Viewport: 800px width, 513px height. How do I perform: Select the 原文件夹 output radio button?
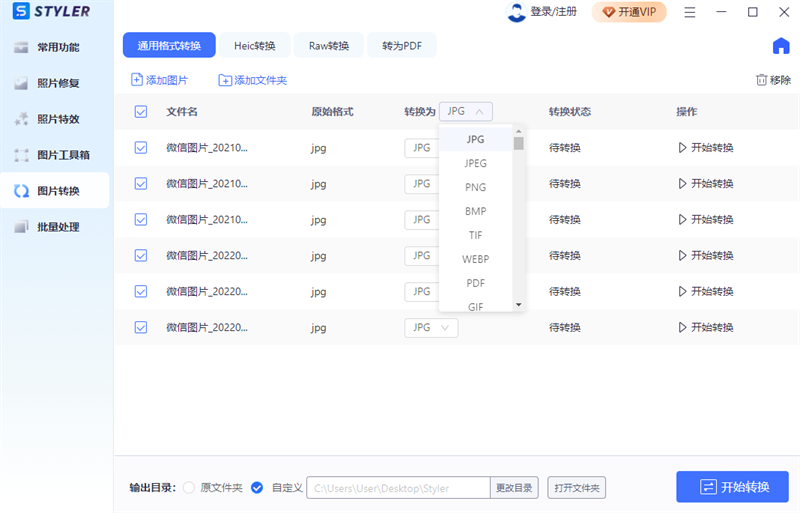tap(191, 487)
